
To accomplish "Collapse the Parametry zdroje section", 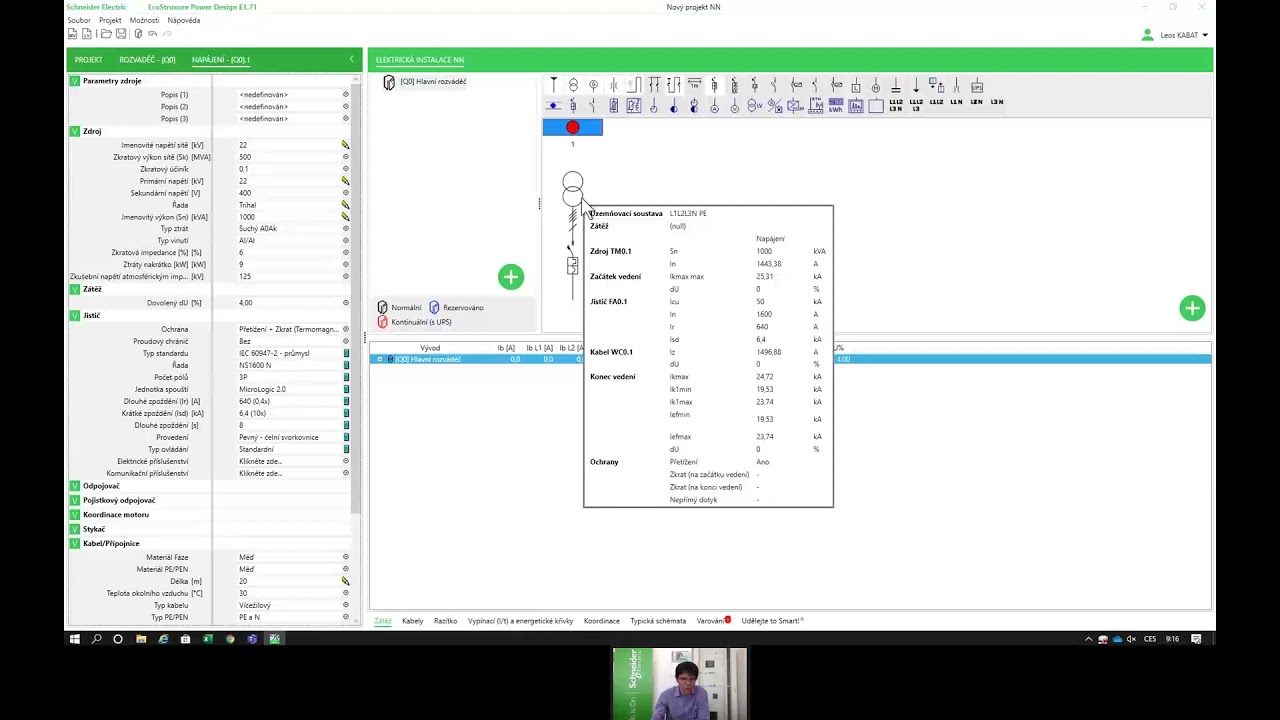I will click(x=74, y=81).
